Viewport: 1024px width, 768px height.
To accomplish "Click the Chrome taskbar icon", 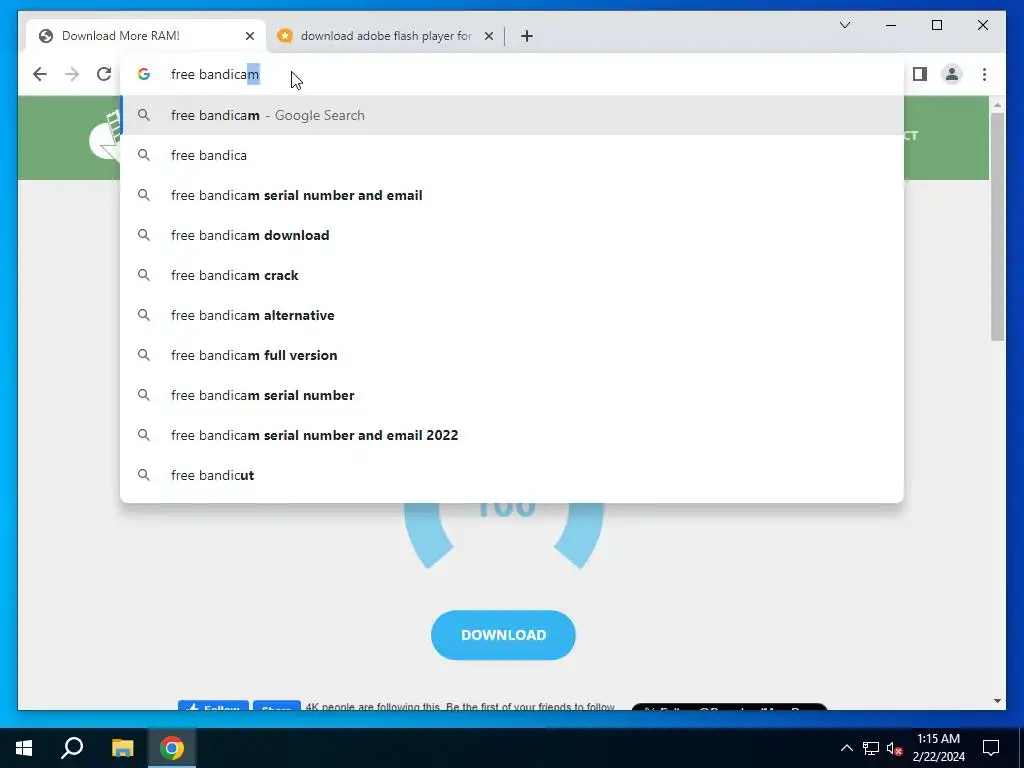I will point(172,748).
